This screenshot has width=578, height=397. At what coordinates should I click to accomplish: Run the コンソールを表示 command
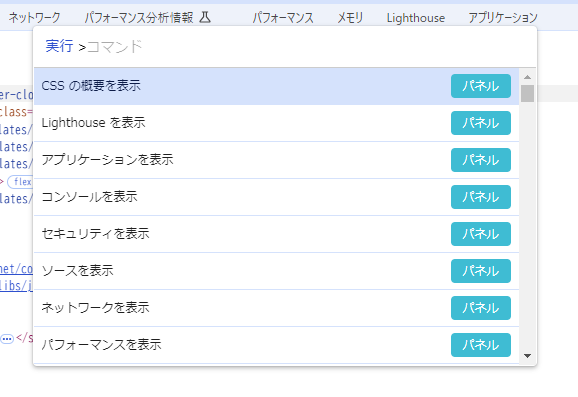(276, 197)
